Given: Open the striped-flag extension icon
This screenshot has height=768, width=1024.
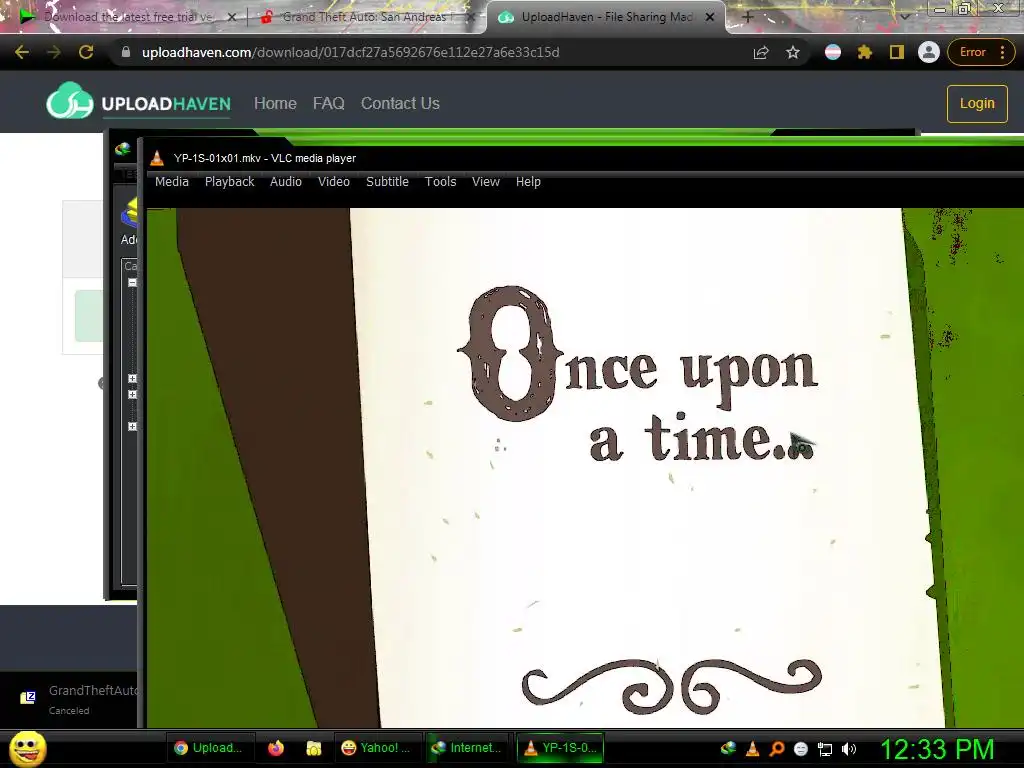Looking at the screenshot, I should [833, 52].
